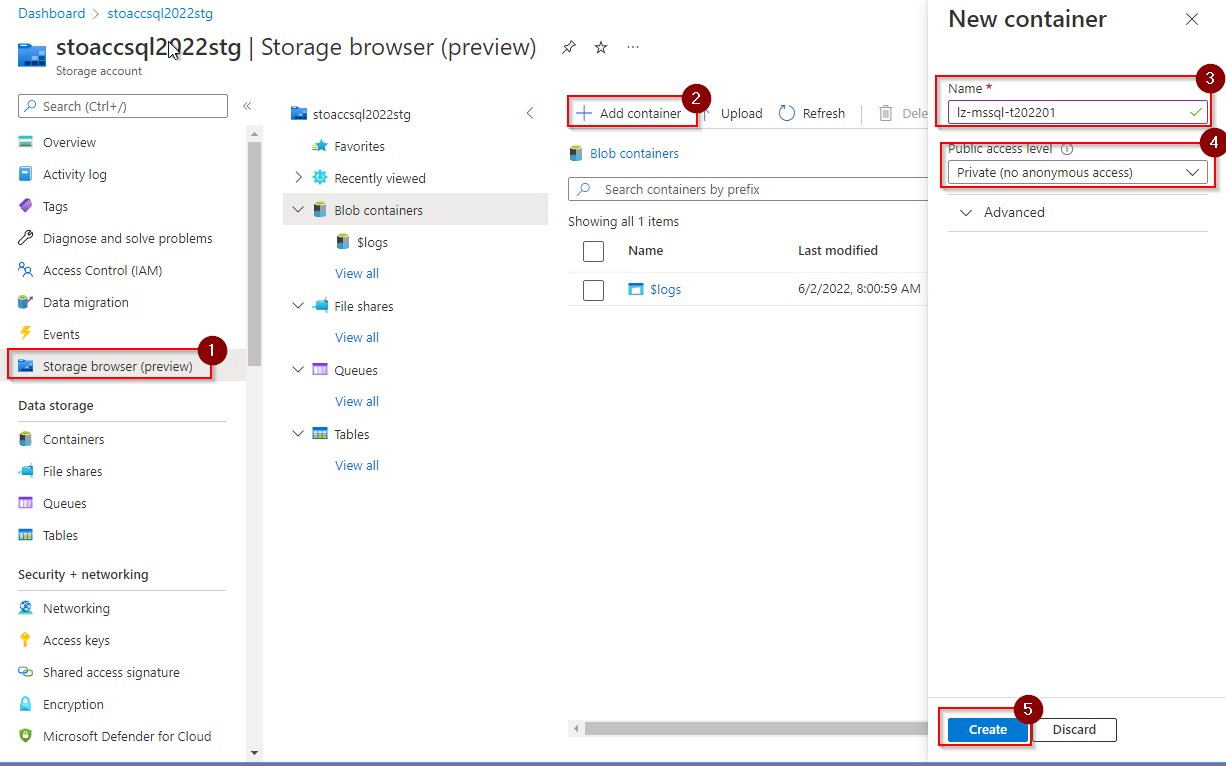Tick the select-all containers checkbox
Viewport: 1226px width, 766px height.
[x=593, y=251]
